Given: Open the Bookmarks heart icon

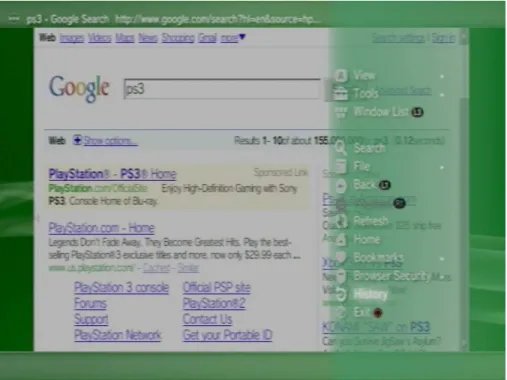Looking at the screenshot, I should (x=341, y=257).
